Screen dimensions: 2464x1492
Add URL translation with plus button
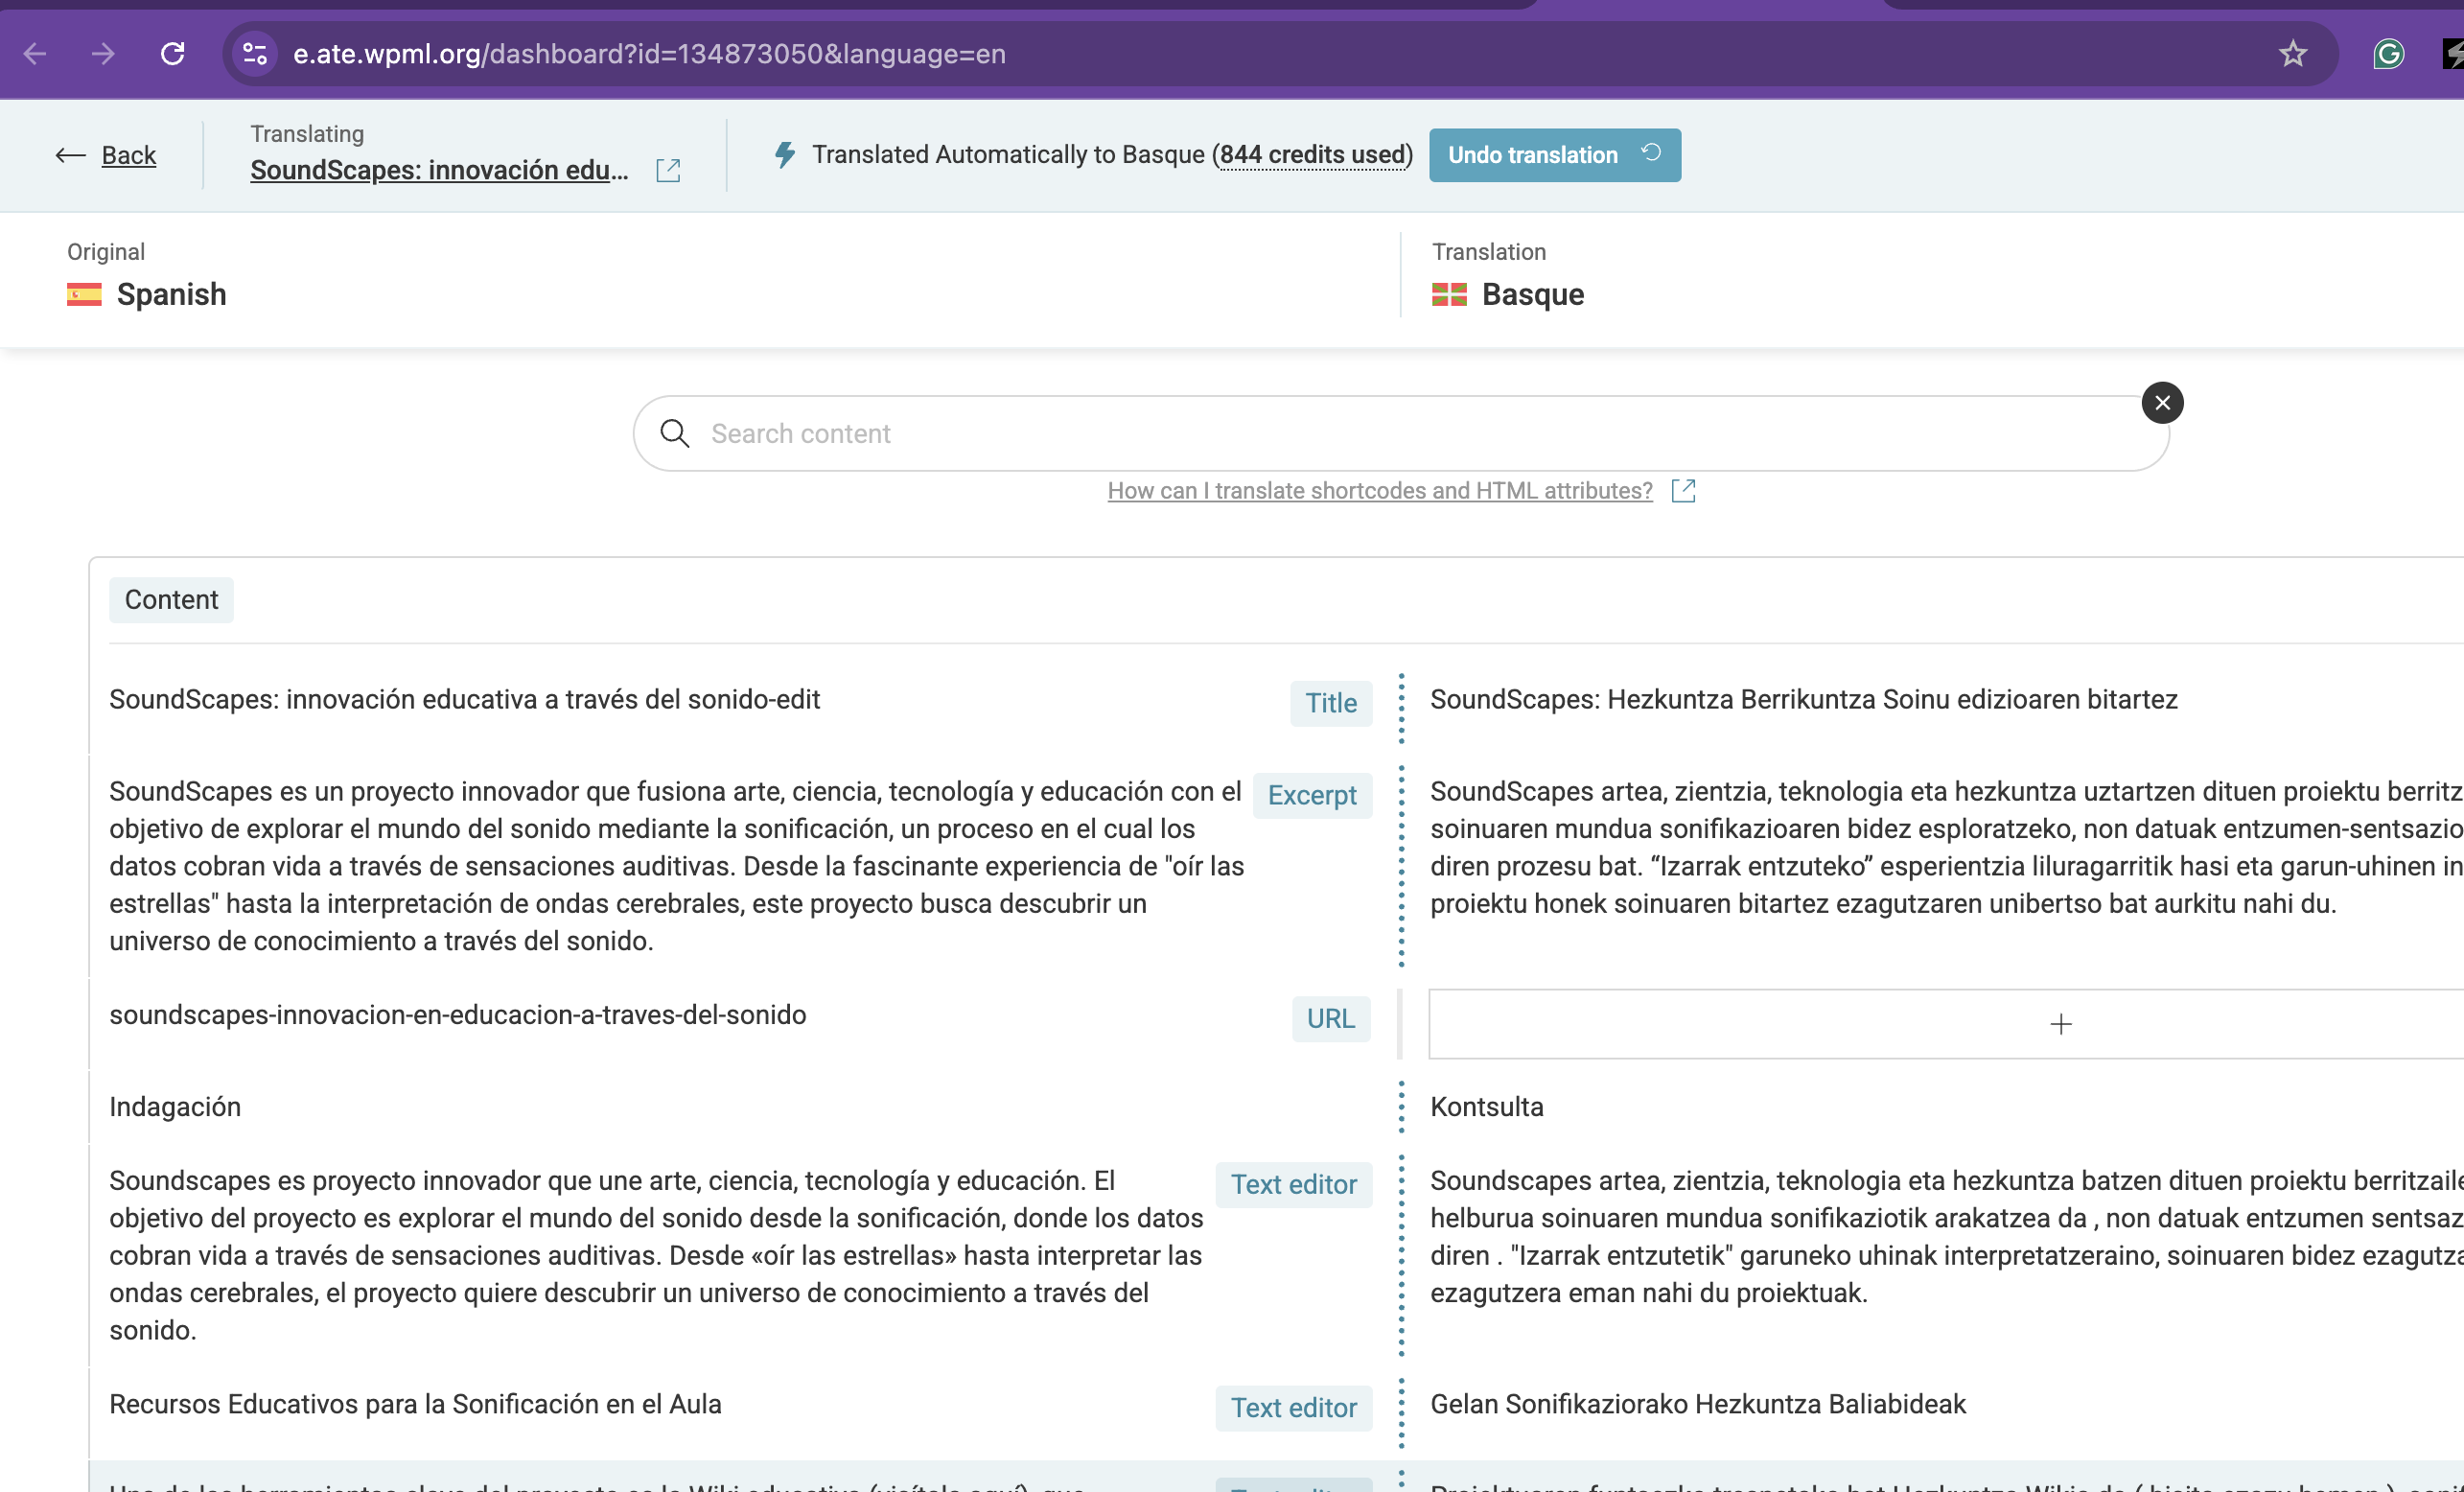tap(2061, 1024)
